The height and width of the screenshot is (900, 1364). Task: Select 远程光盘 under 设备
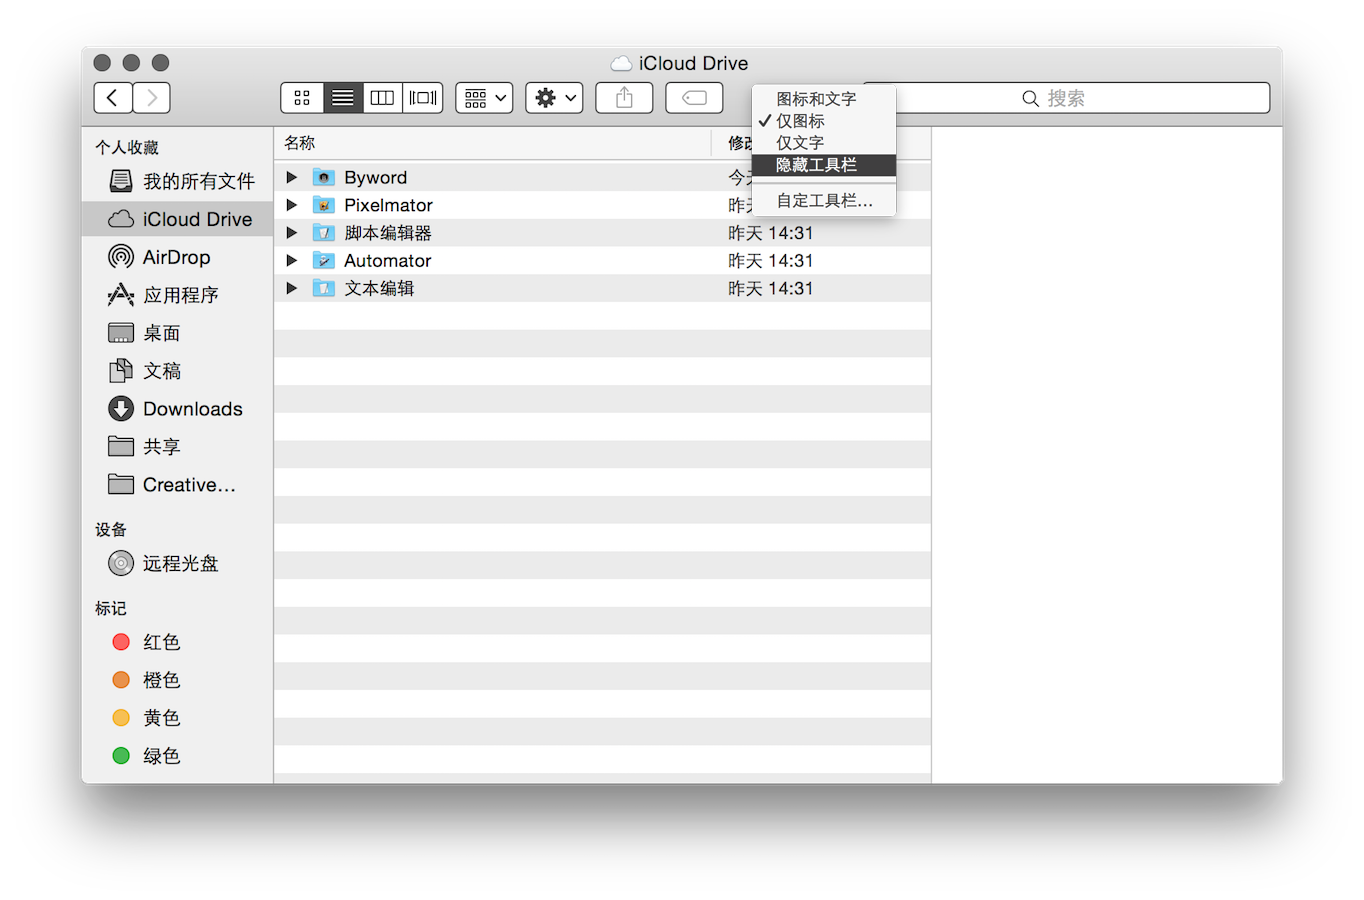178,563
